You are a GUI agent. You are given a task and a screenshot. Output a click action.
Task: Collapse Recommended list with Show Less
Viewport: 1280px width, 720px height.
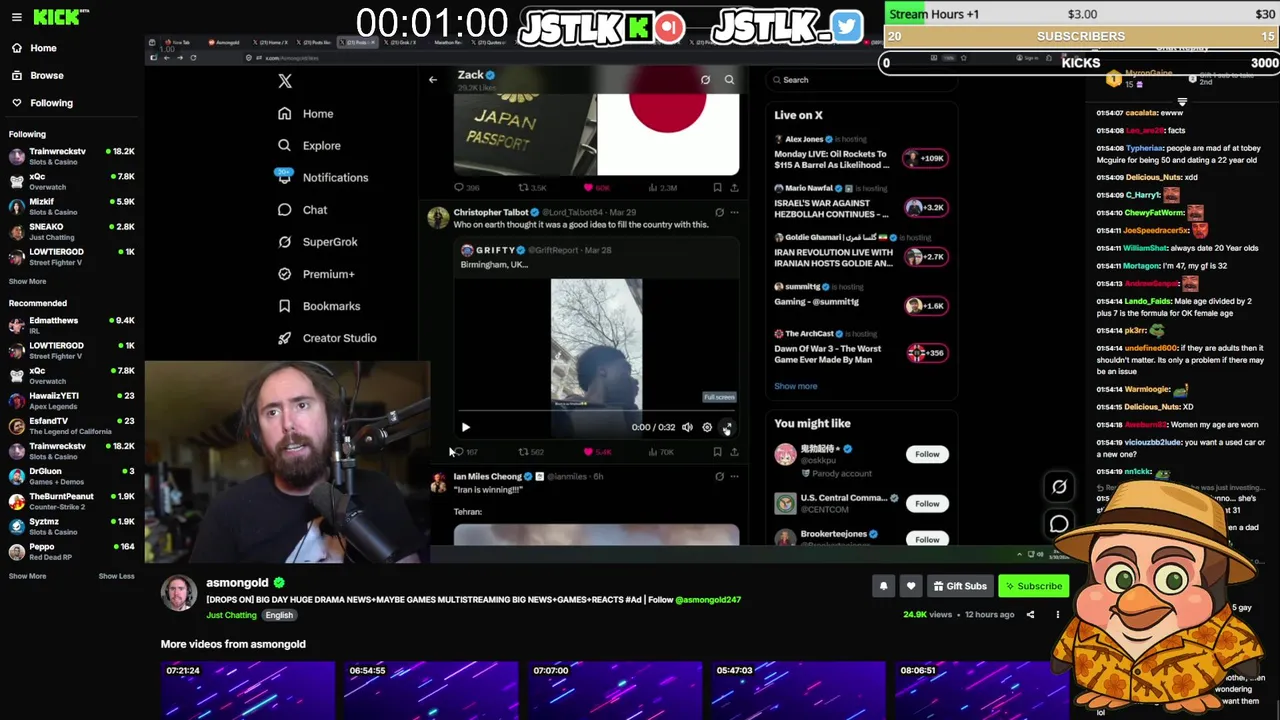[x=116, y=576]
